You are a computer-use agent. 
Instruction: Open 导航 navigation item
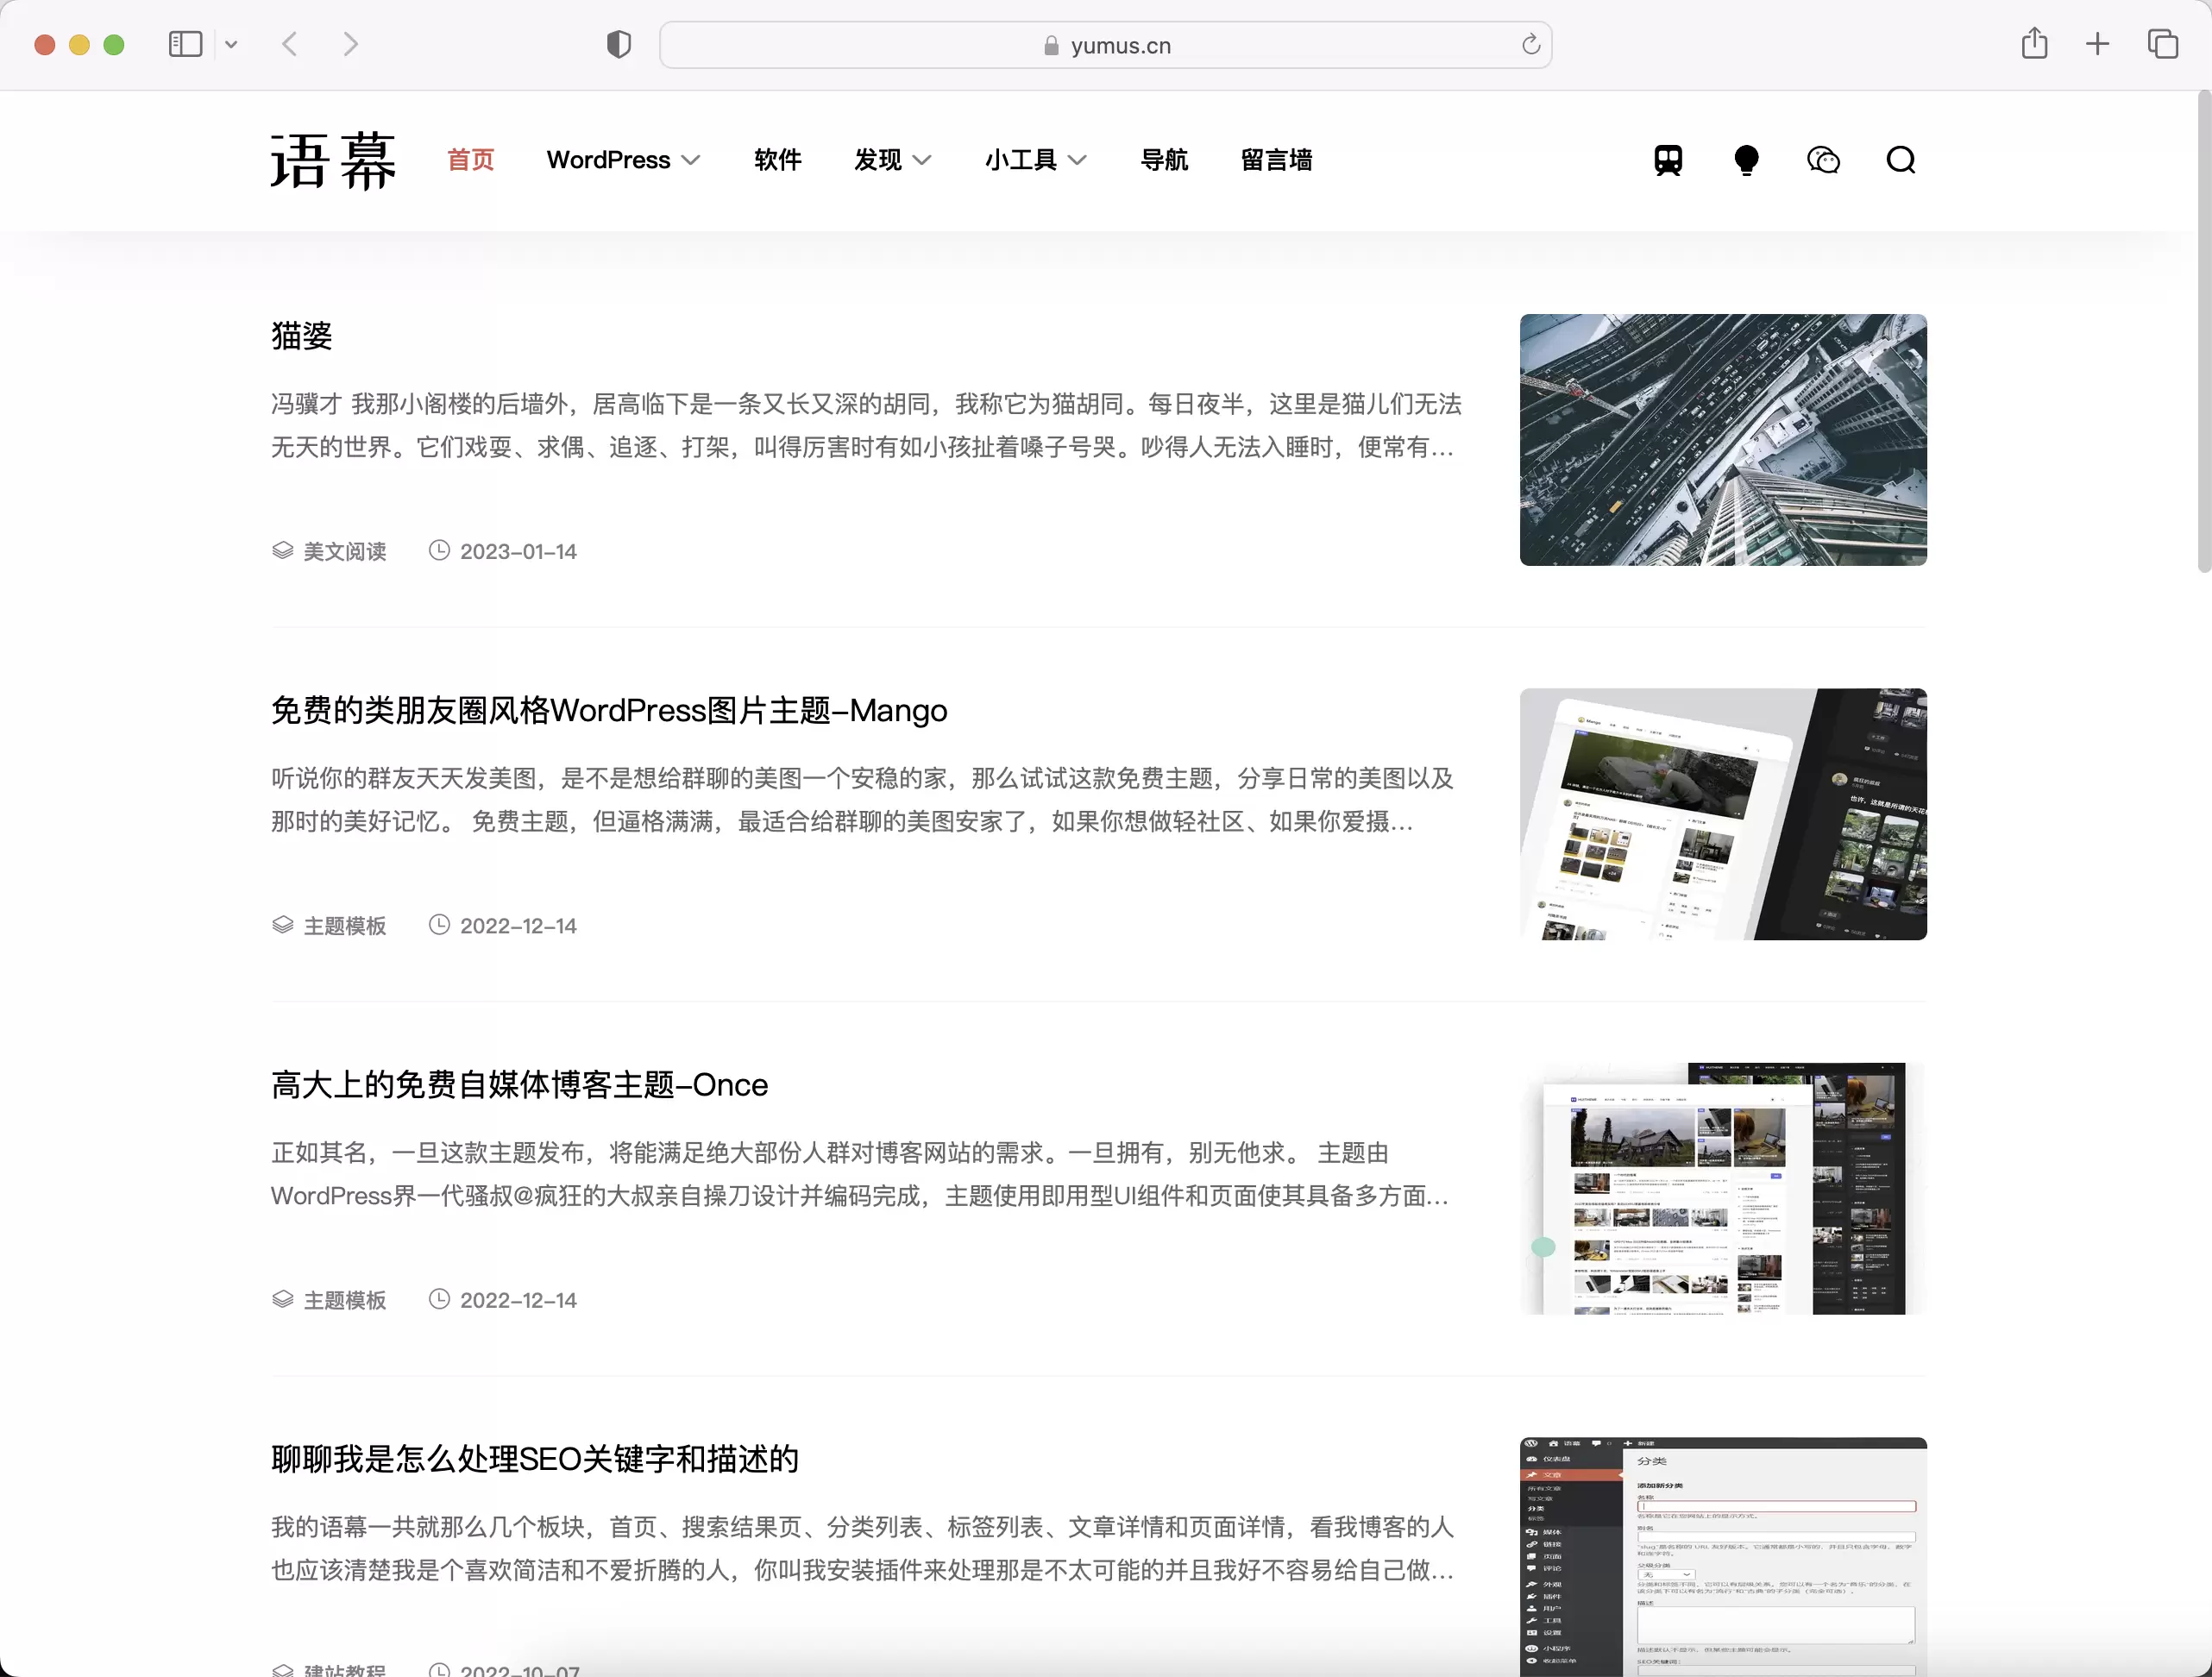pos(1164,160)
